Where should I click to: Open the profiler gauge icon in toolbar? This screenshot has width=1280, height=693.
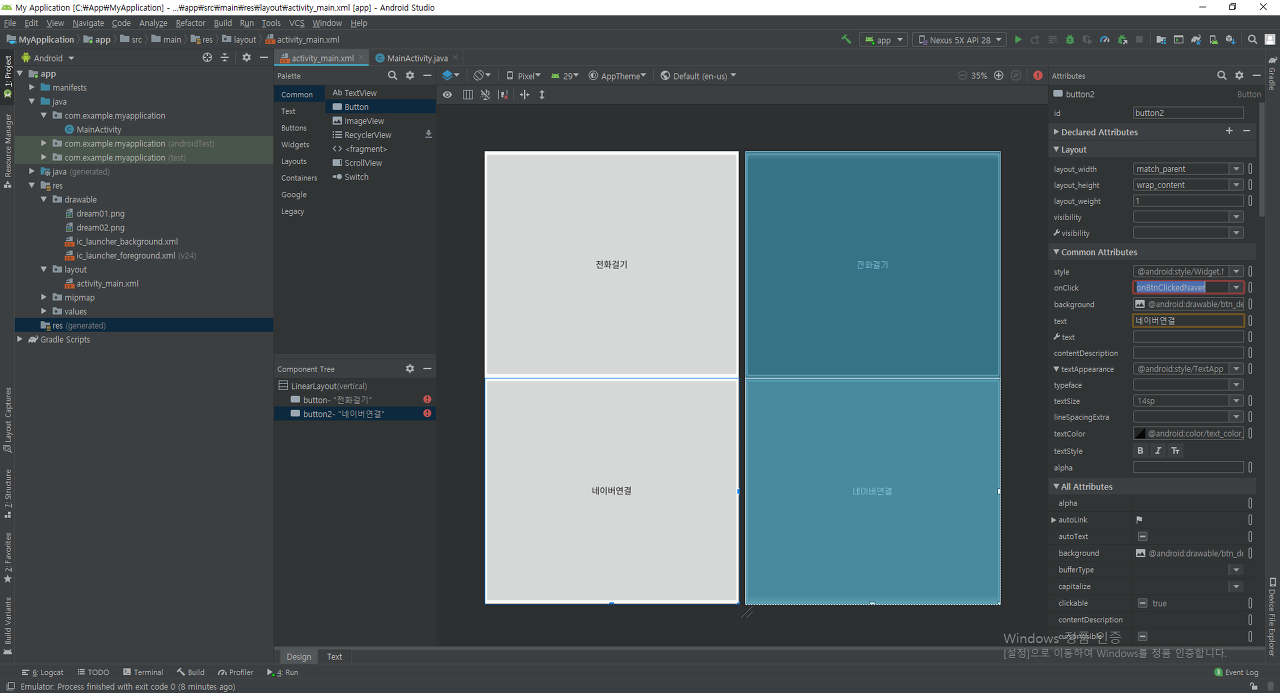(1105, 40)
